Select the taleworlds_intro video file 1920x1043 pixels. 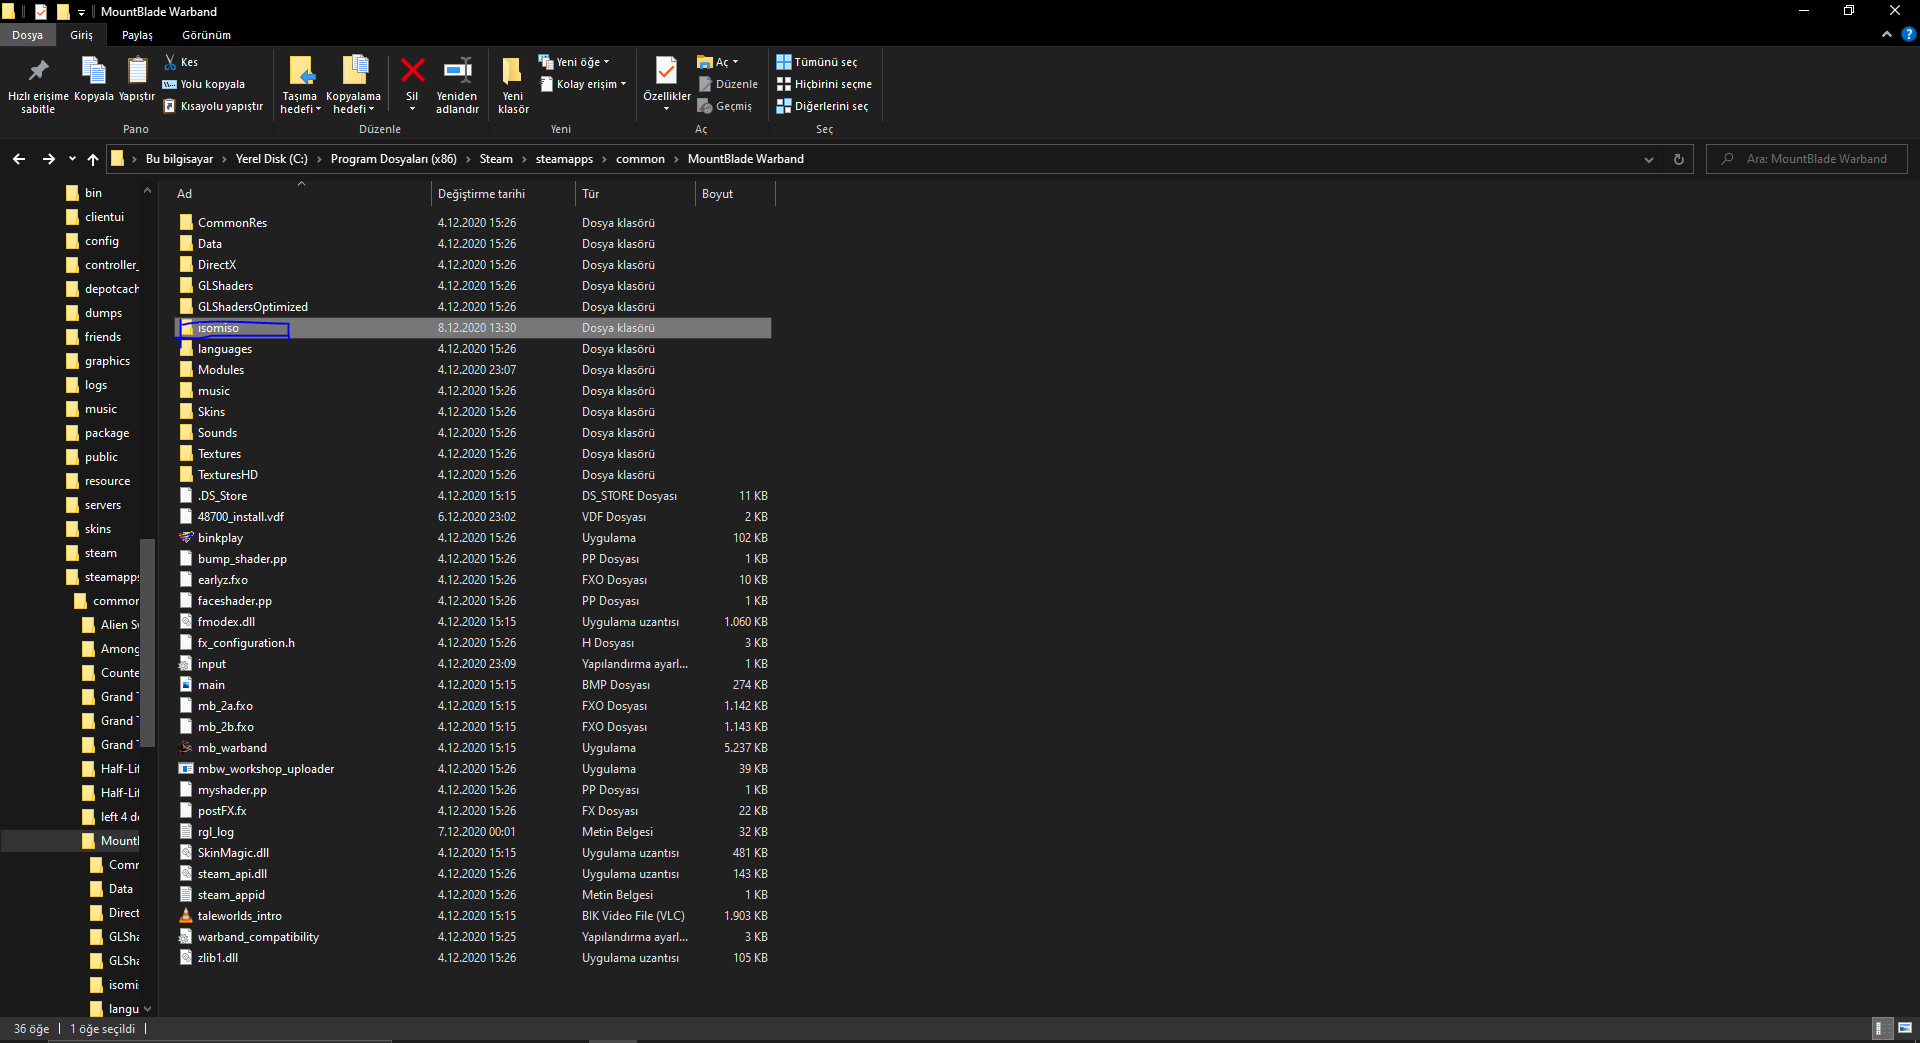click(x=239, y=916)
